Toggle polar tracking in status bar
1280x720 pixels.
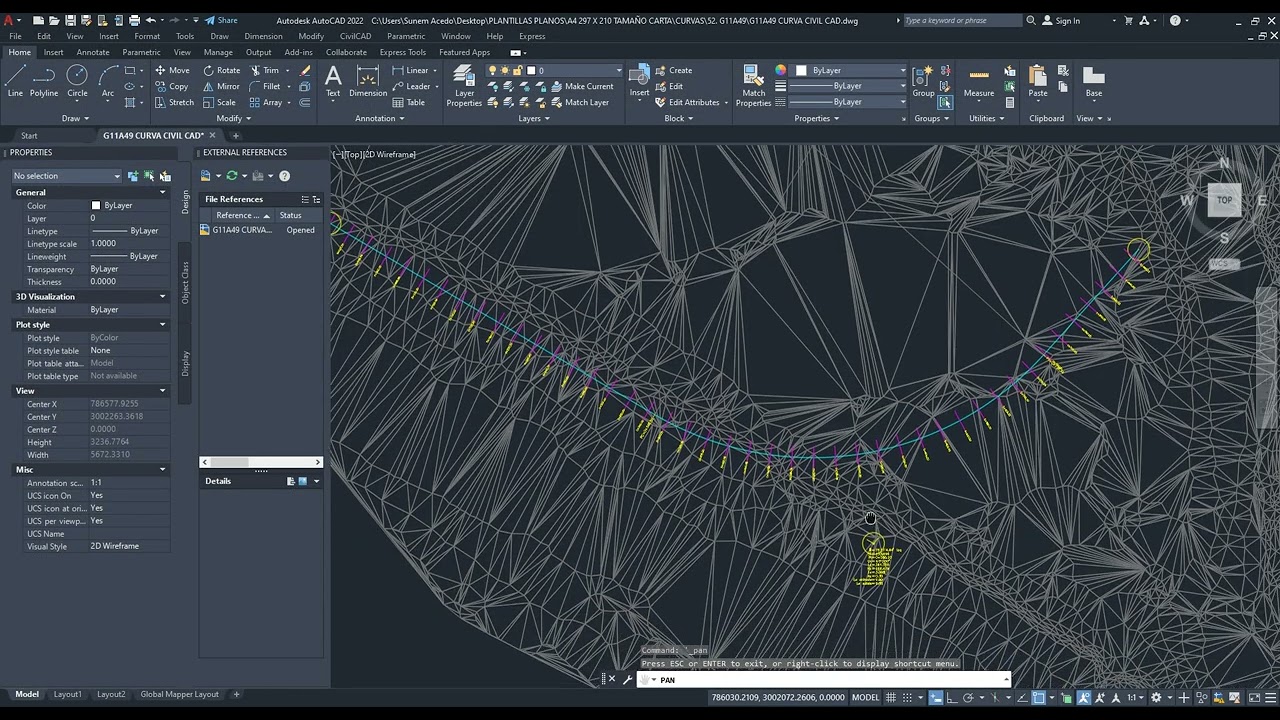[968, 697]
